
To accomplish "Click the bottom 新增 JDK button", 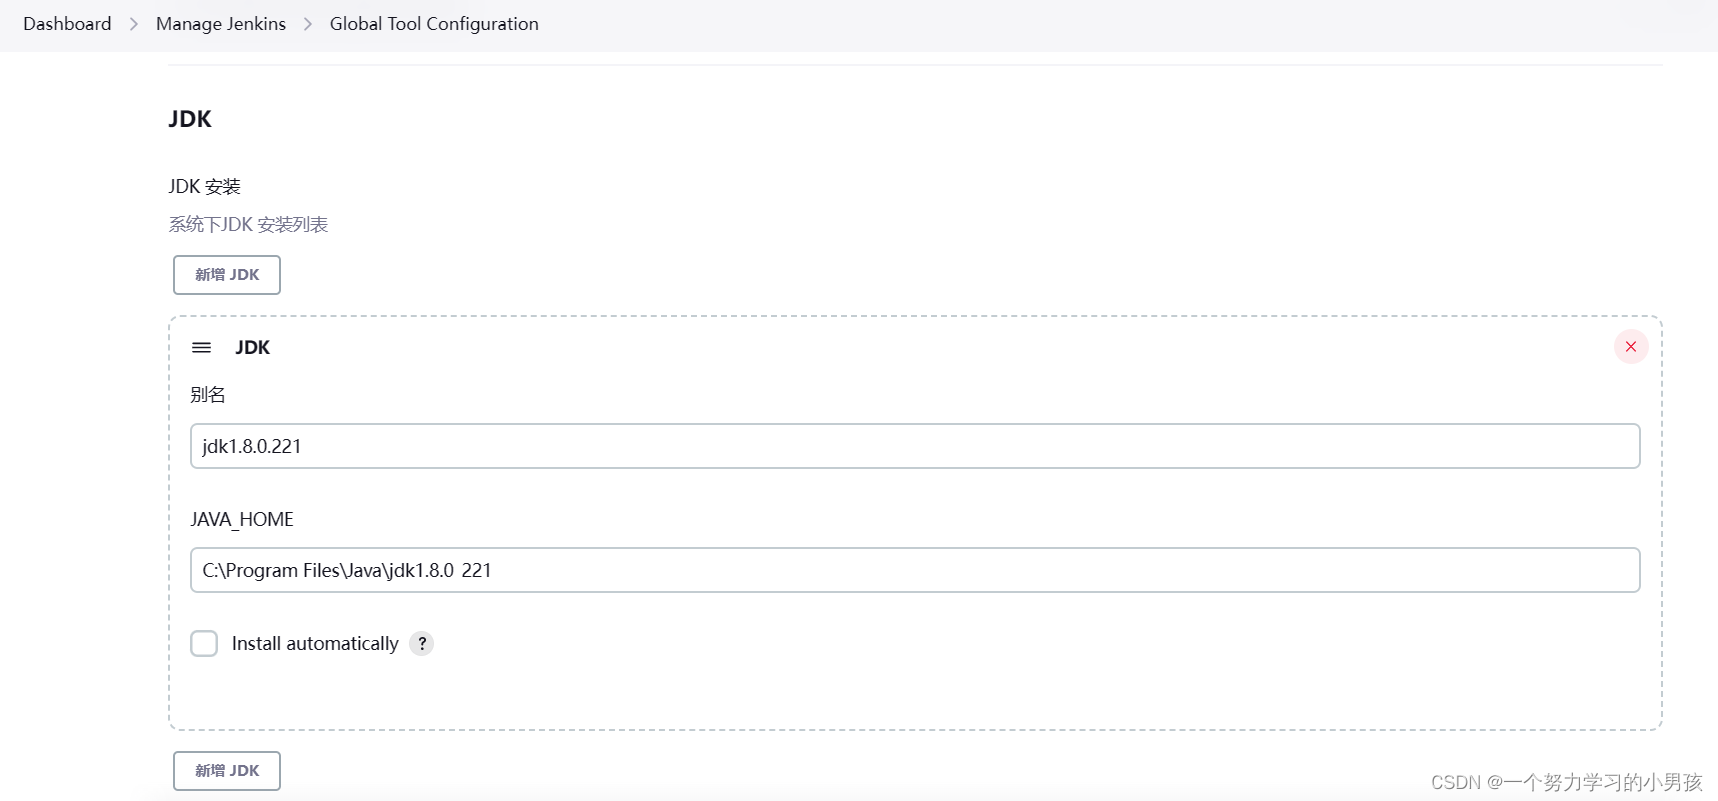I will coord(226,770).
